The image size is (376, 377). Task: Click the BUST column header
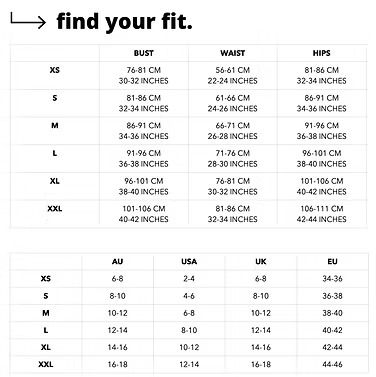(x=144, y=53)
